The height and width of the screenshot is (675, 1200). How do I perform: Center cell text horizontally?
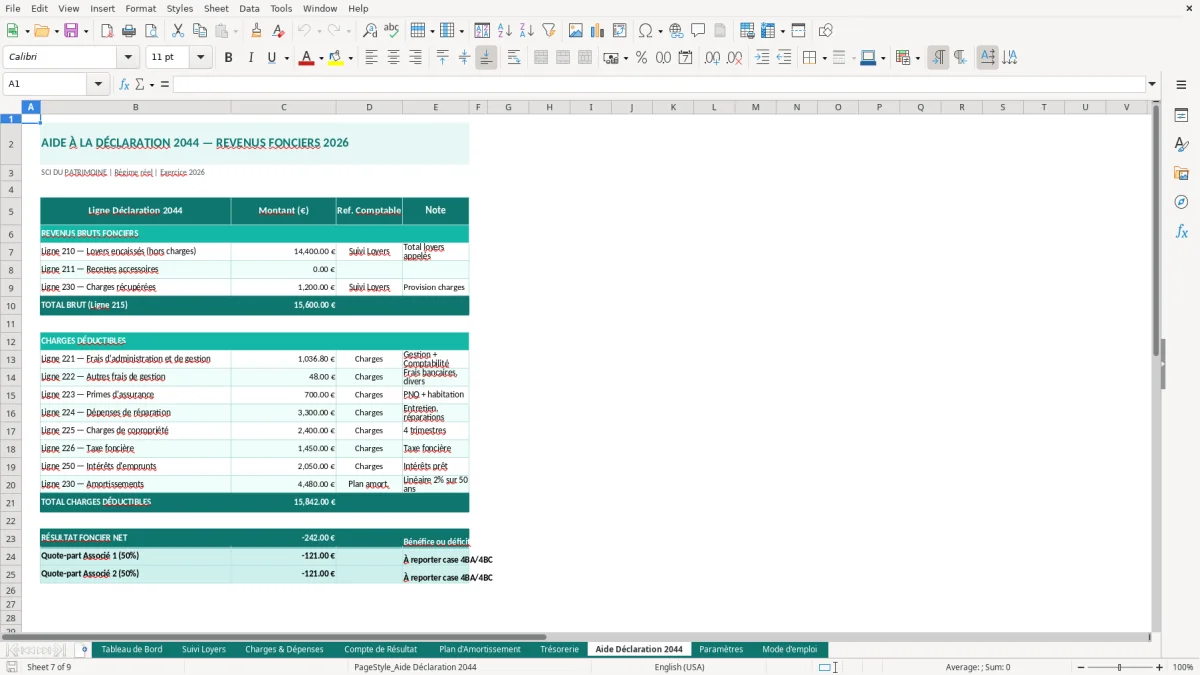[x=393, y=58]
